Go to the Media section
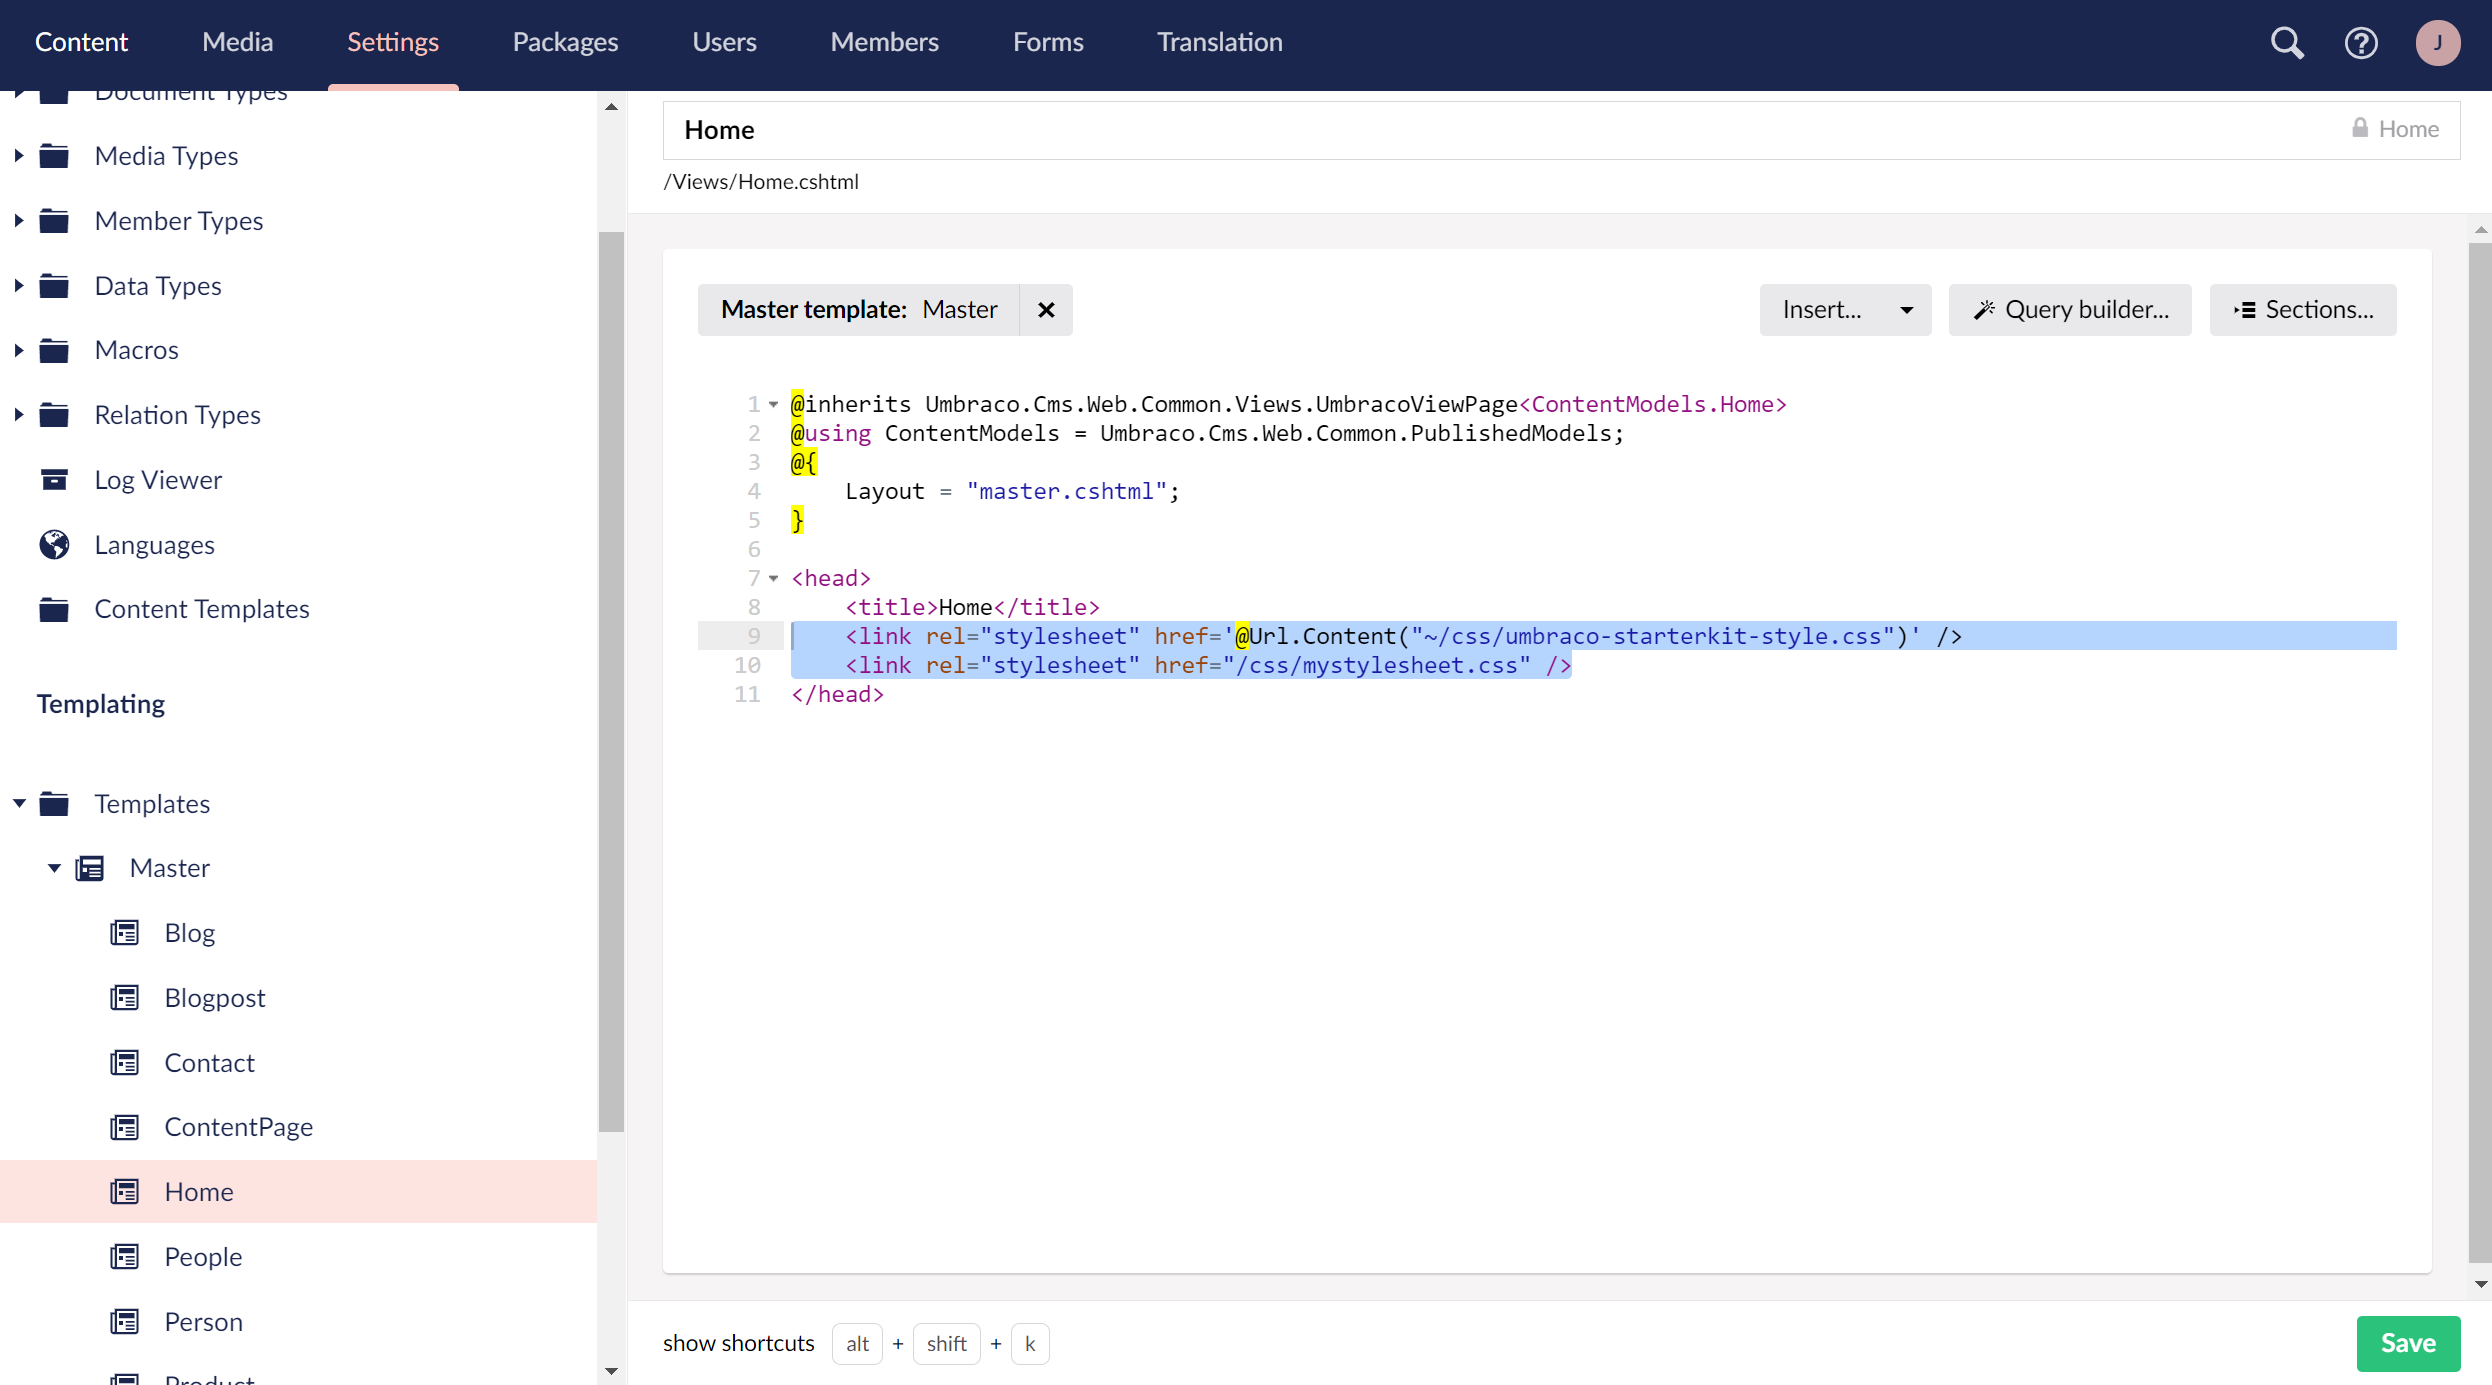Screen dimensions: 2492x1385 (238, 42)
